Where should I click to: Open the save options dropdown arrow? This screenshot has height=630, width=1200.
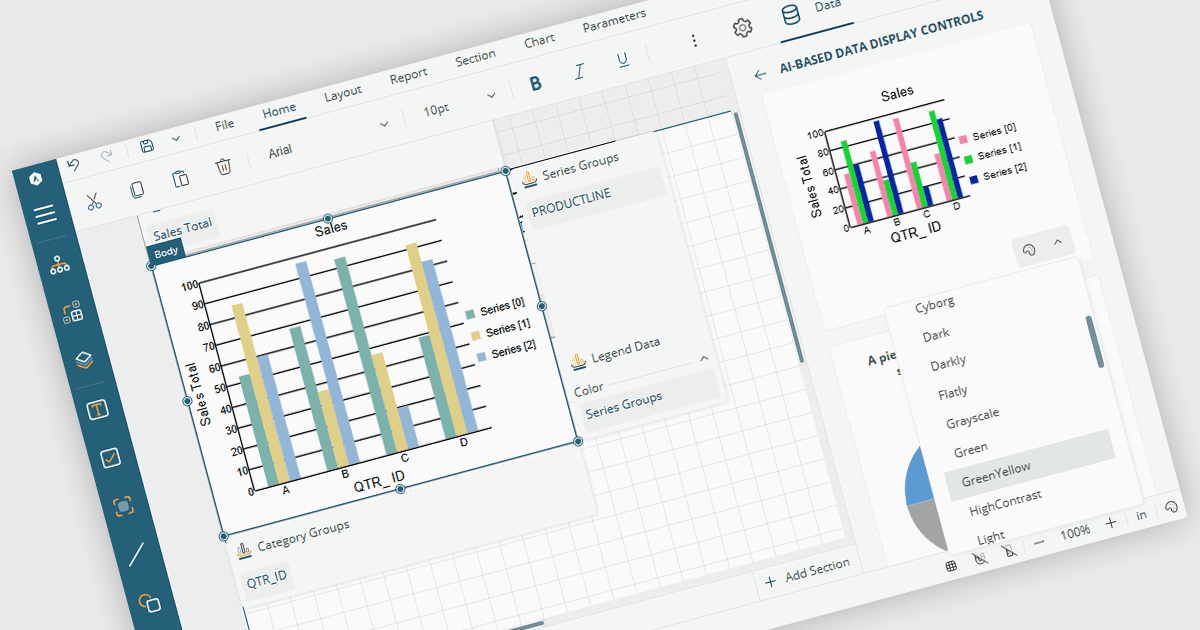pos(176,138)
